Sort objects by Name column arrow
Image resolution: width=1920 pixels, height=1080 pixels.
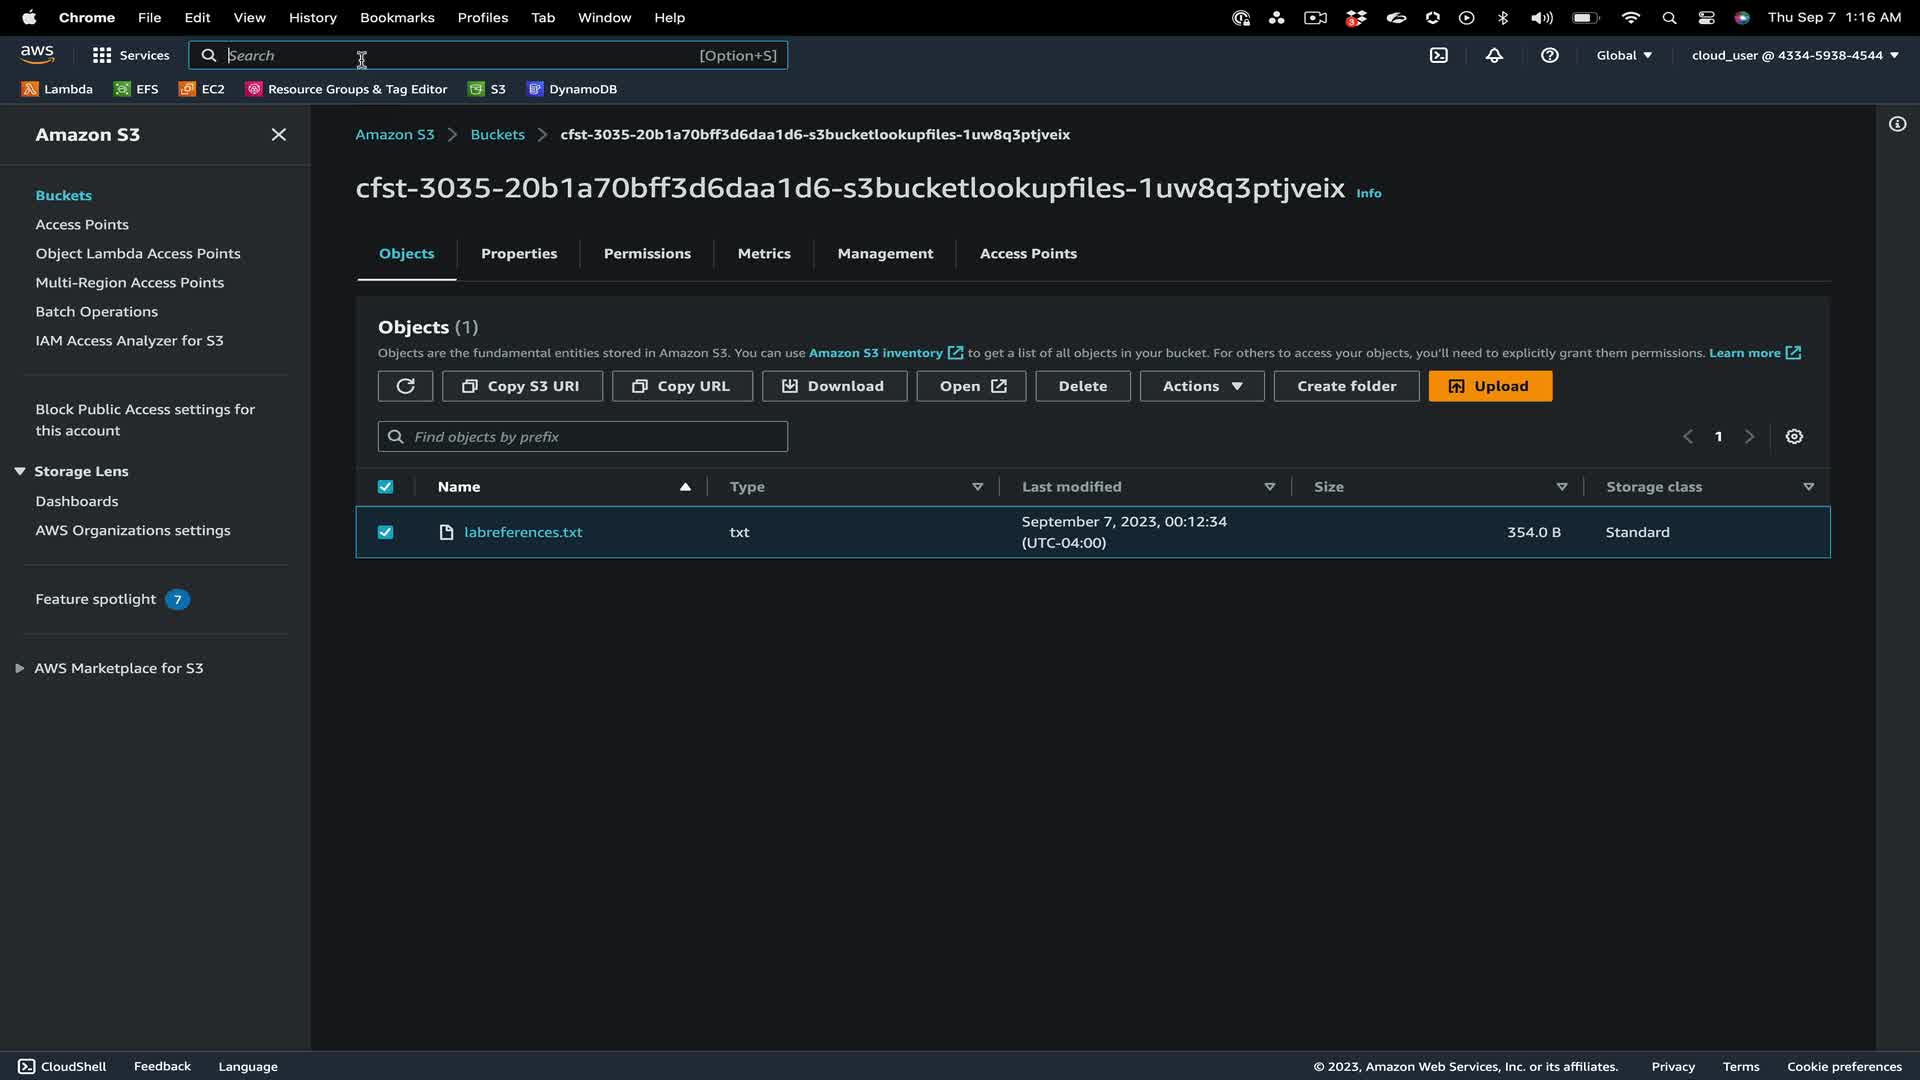tap(685, 487)
